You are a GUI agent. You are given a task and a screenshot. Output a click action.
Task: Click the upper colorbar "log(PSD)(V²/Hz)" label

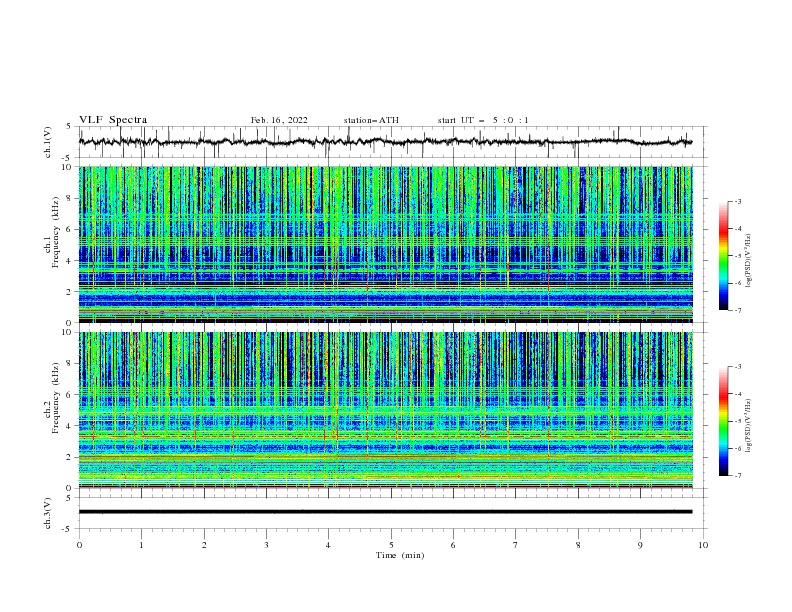coord(749,261)
